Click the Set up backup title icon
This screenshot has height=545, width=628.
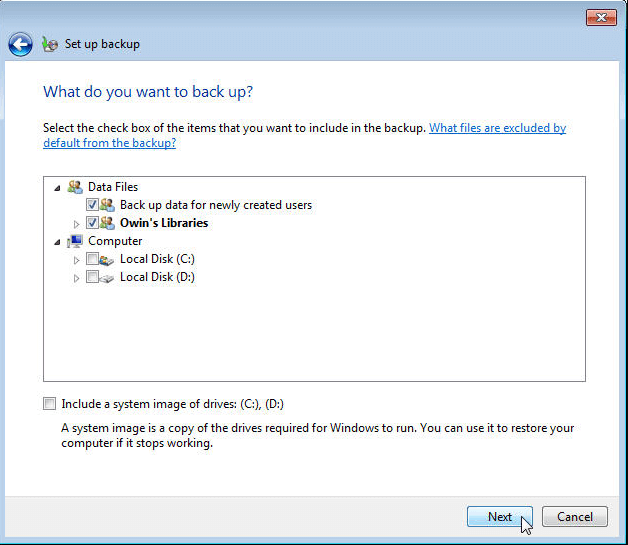tap(50, 44)
